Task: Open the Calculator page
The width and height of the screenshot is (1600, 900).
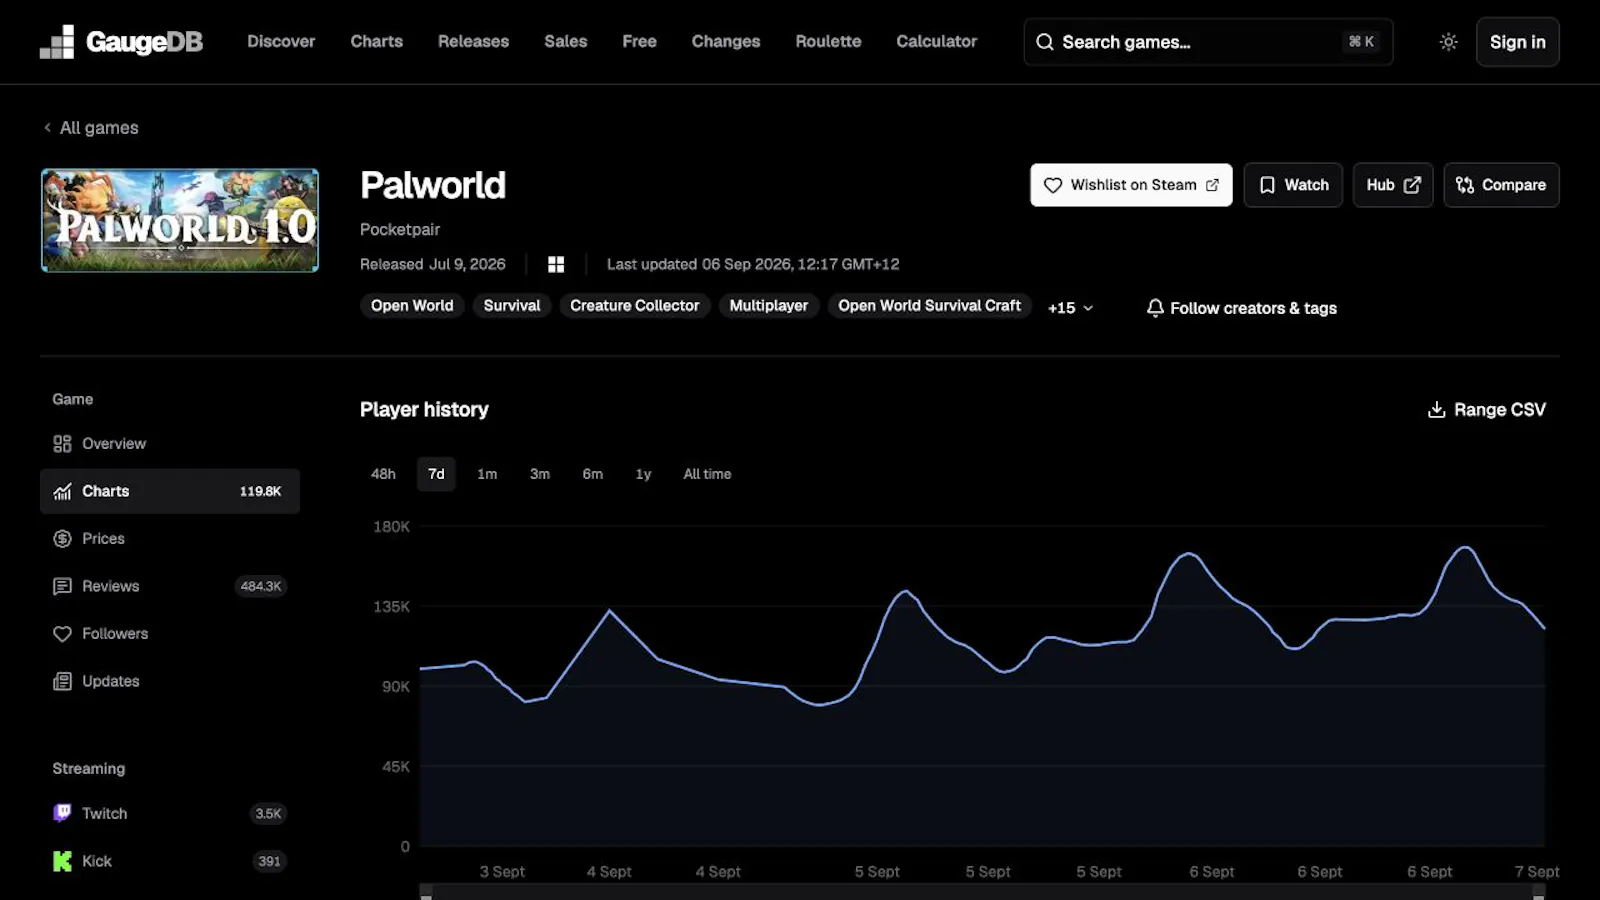Action: tap(936, 41)
